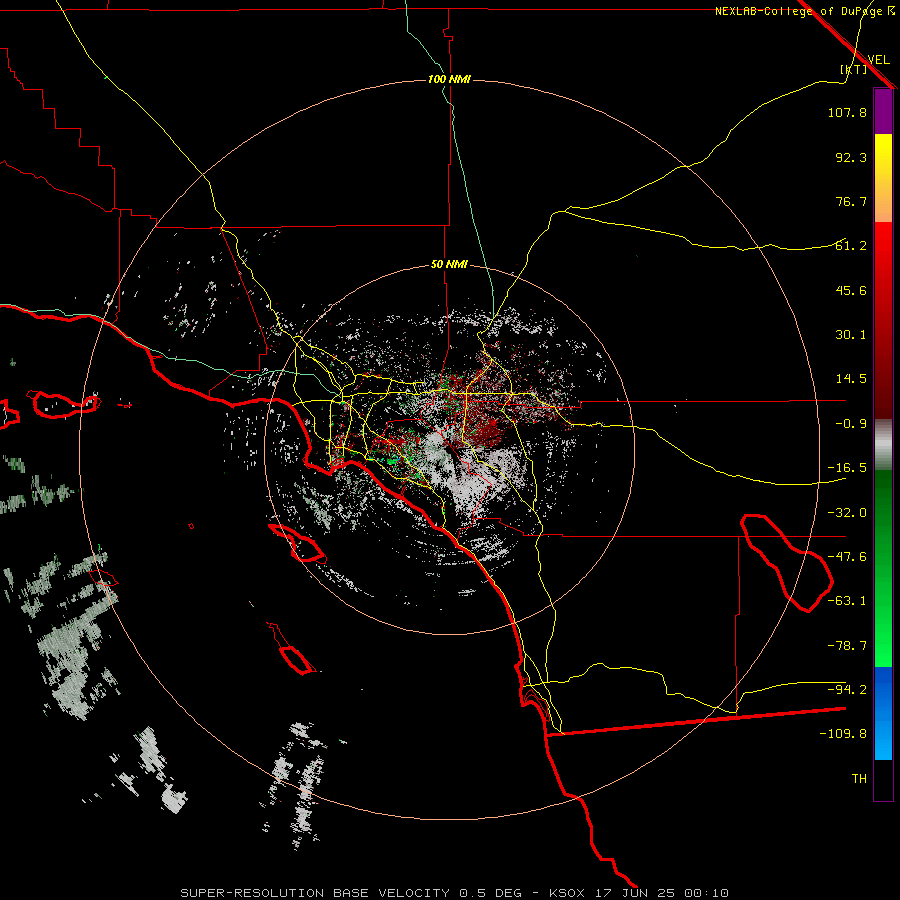Click the 50 NMI range ring label

pos(449,265)
